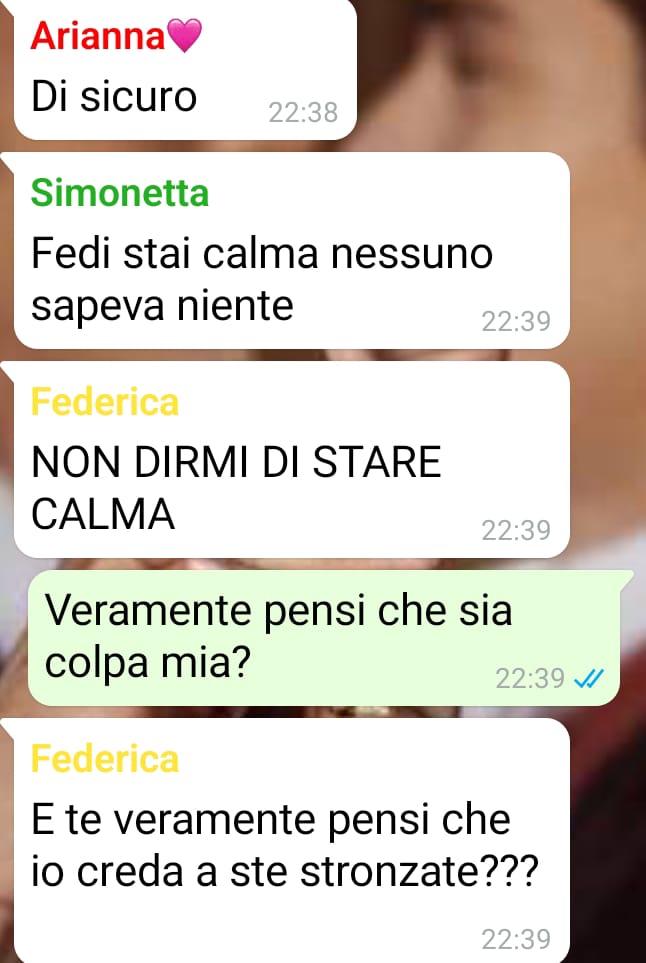Tap the 22:39 timestamp on Simonetta's message
The width and height of the screenshot is (646, 963).
(516, 321)
